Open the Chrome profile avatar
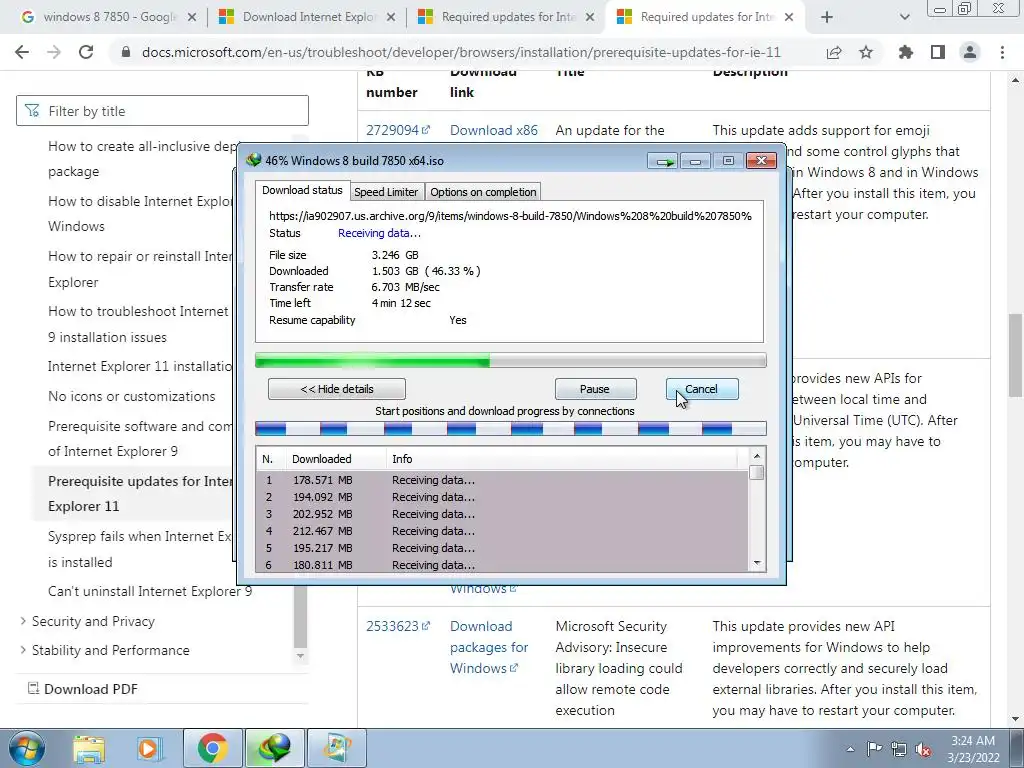Image resolution: width=1024 pixels, height=768 pixels. coord(970,52)
